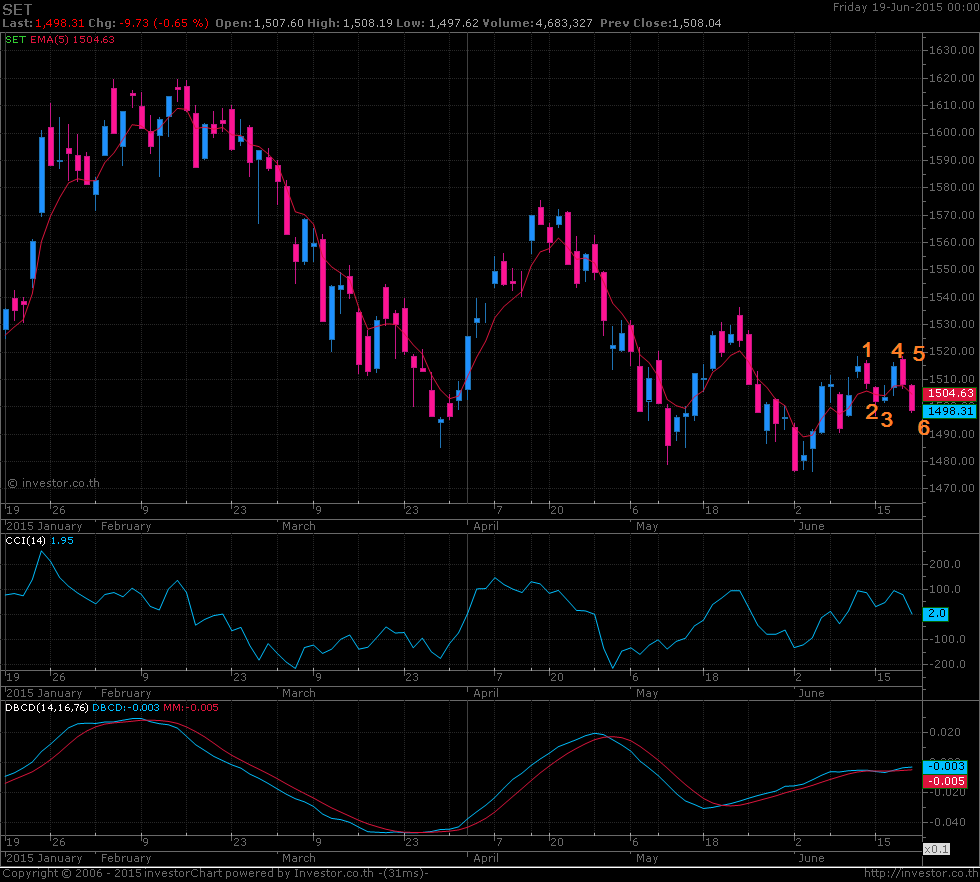This screenshot has width=980, height=882.
Task: Click the orange number 1 annotation
Action: [867, 349]
